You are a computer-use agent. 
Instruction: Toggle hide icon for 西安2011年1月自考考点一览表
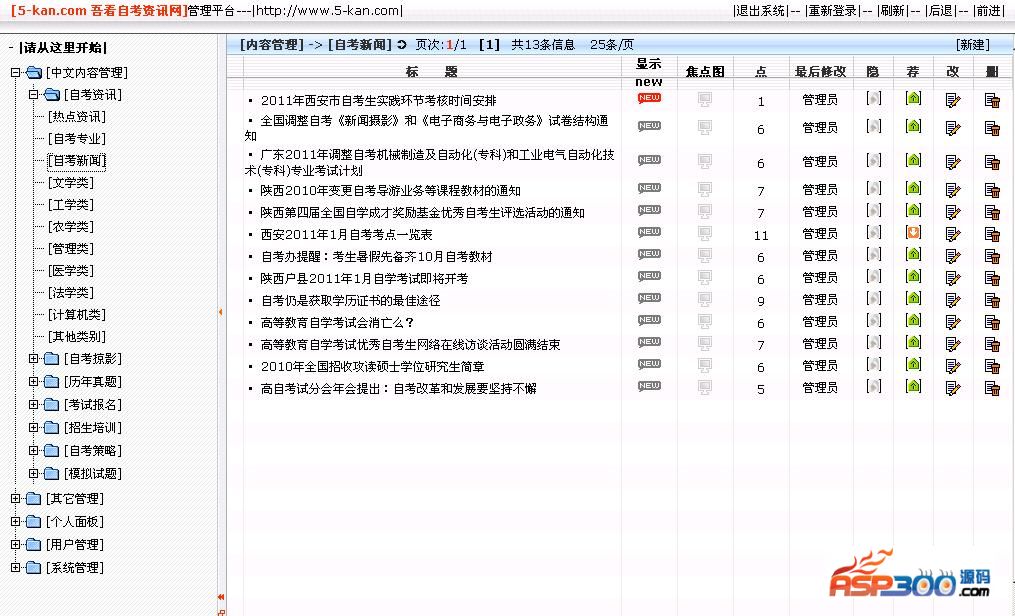[874, 232]
